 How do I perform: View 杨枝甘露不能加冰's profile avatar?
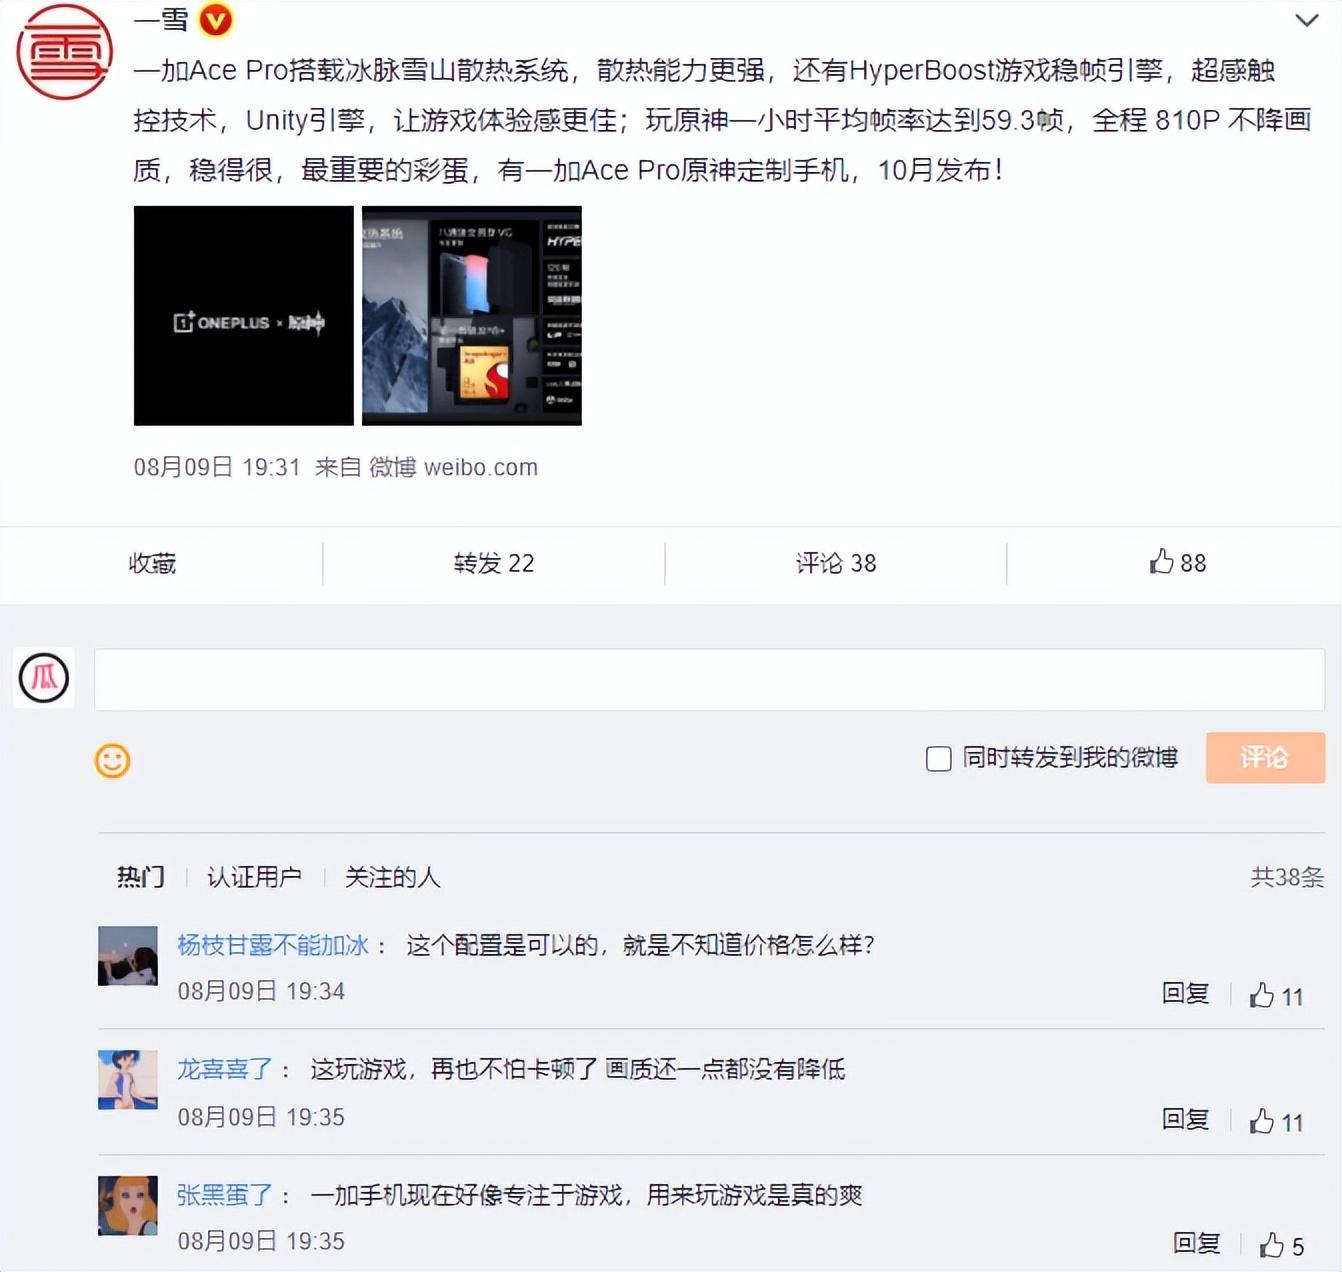[x=127, y=956]
